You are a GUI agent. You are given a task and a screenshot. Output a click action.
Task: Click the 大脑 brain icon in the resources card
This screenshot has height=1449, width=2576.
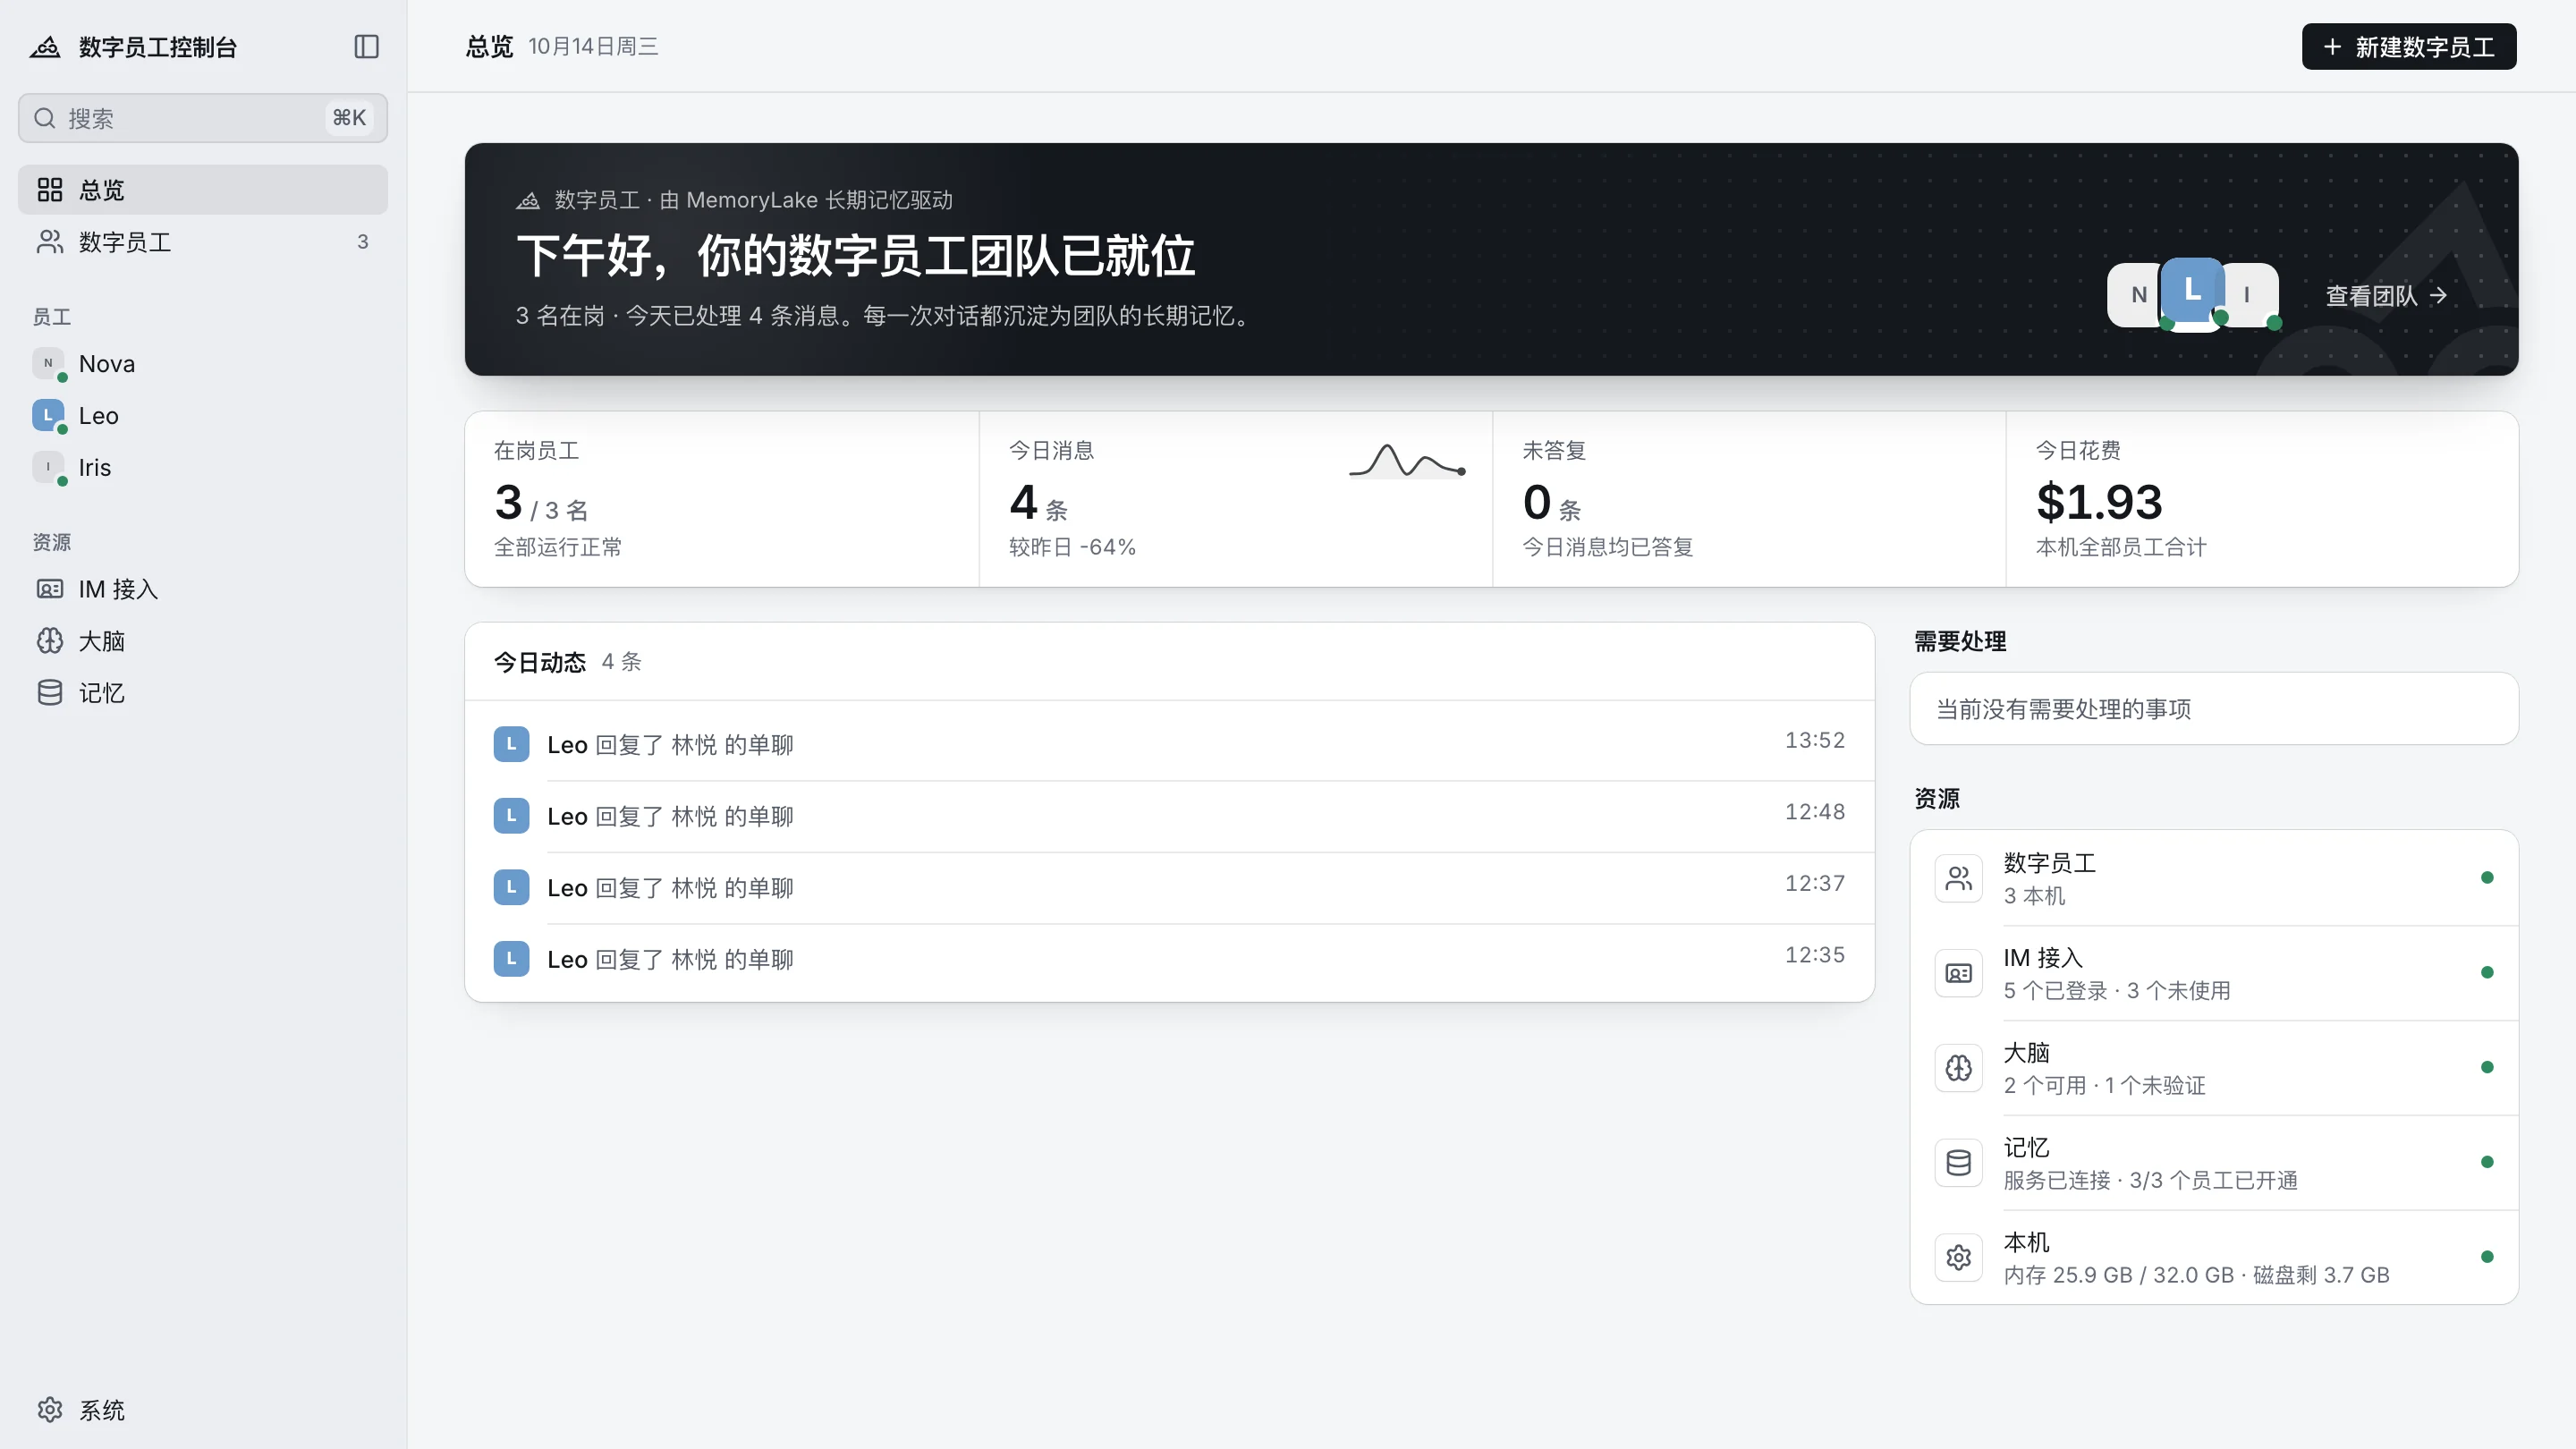1958,1067
